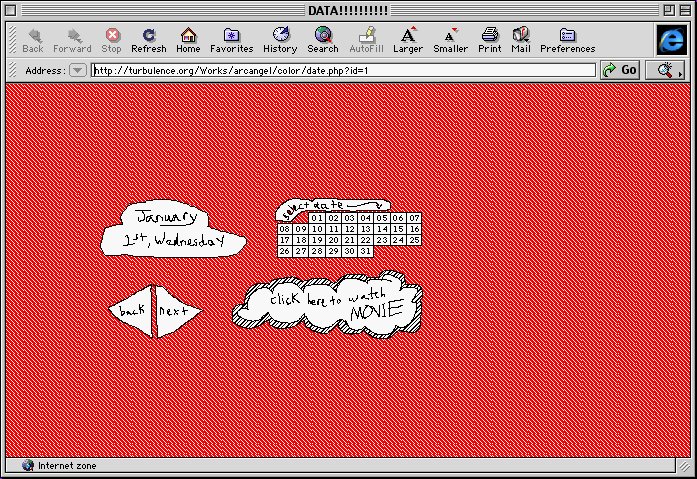
Task: Select date 22 in calendar
Action: coord(366,240)
